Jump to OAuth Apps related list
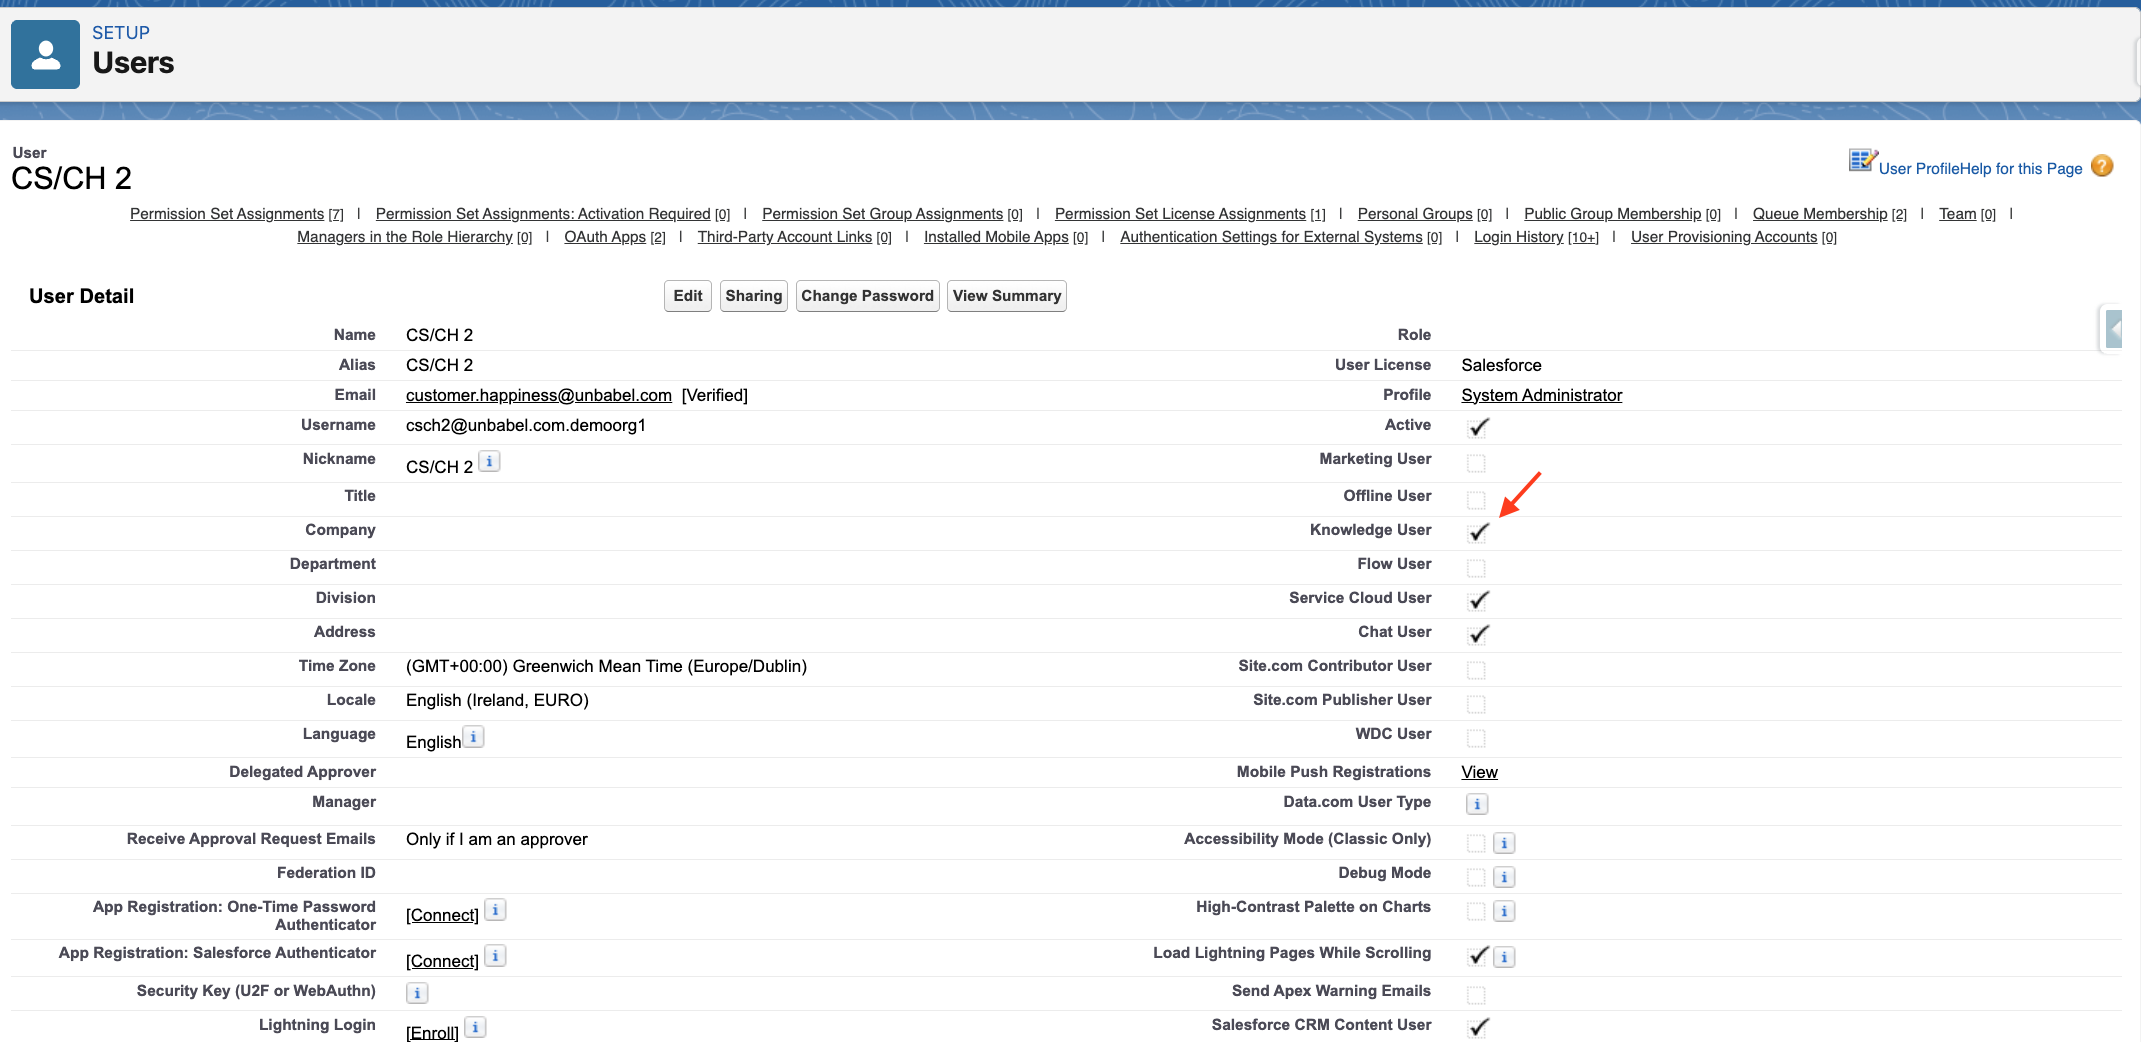 pos(615,237)
